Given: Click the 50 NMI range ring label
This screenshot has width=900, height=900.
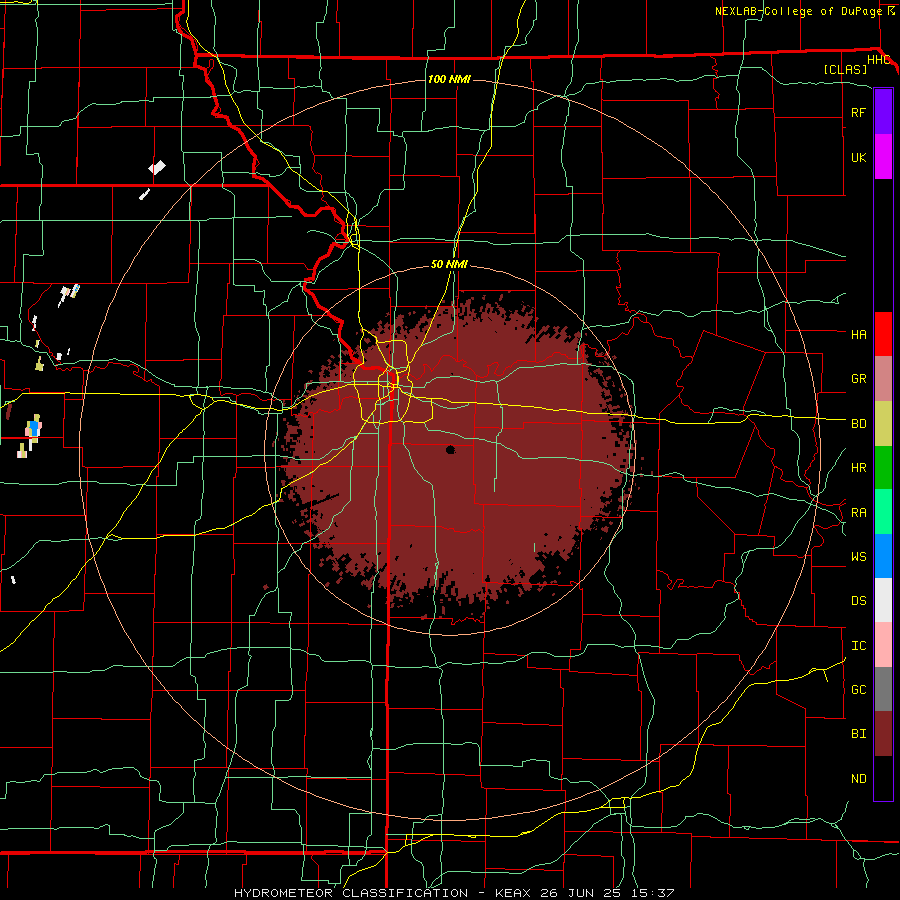Looking at the screenshot, I should tap(449, 264).
